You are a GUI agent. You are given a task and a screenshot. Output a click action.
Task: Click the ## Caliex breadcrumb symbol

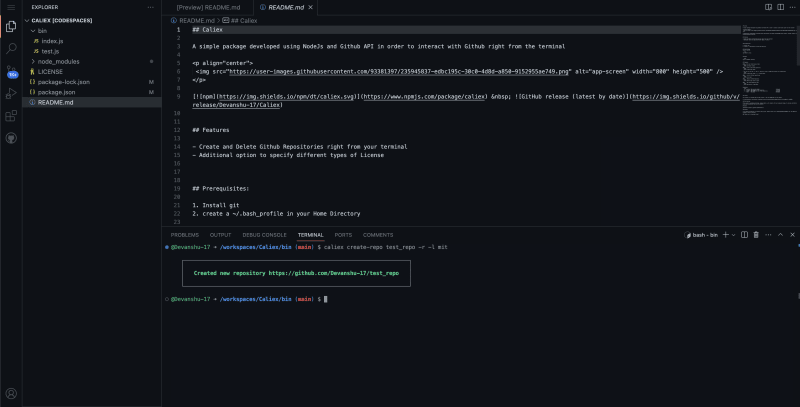[244, 20]
